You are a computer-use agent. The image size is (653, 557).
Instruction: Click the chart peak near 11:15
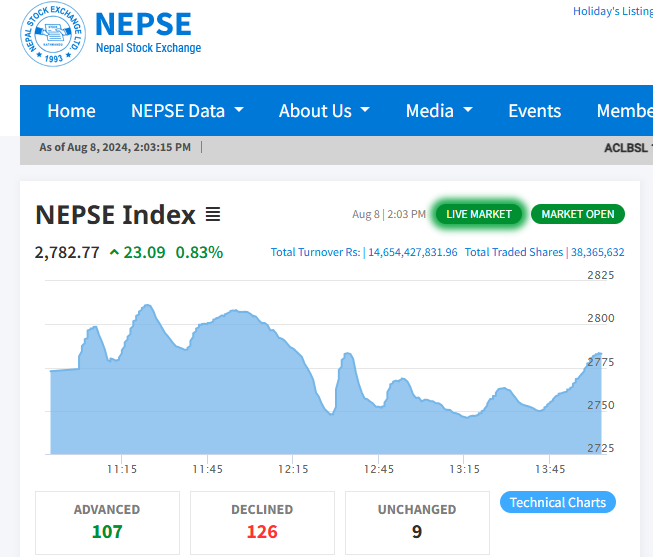coord(148,306)
